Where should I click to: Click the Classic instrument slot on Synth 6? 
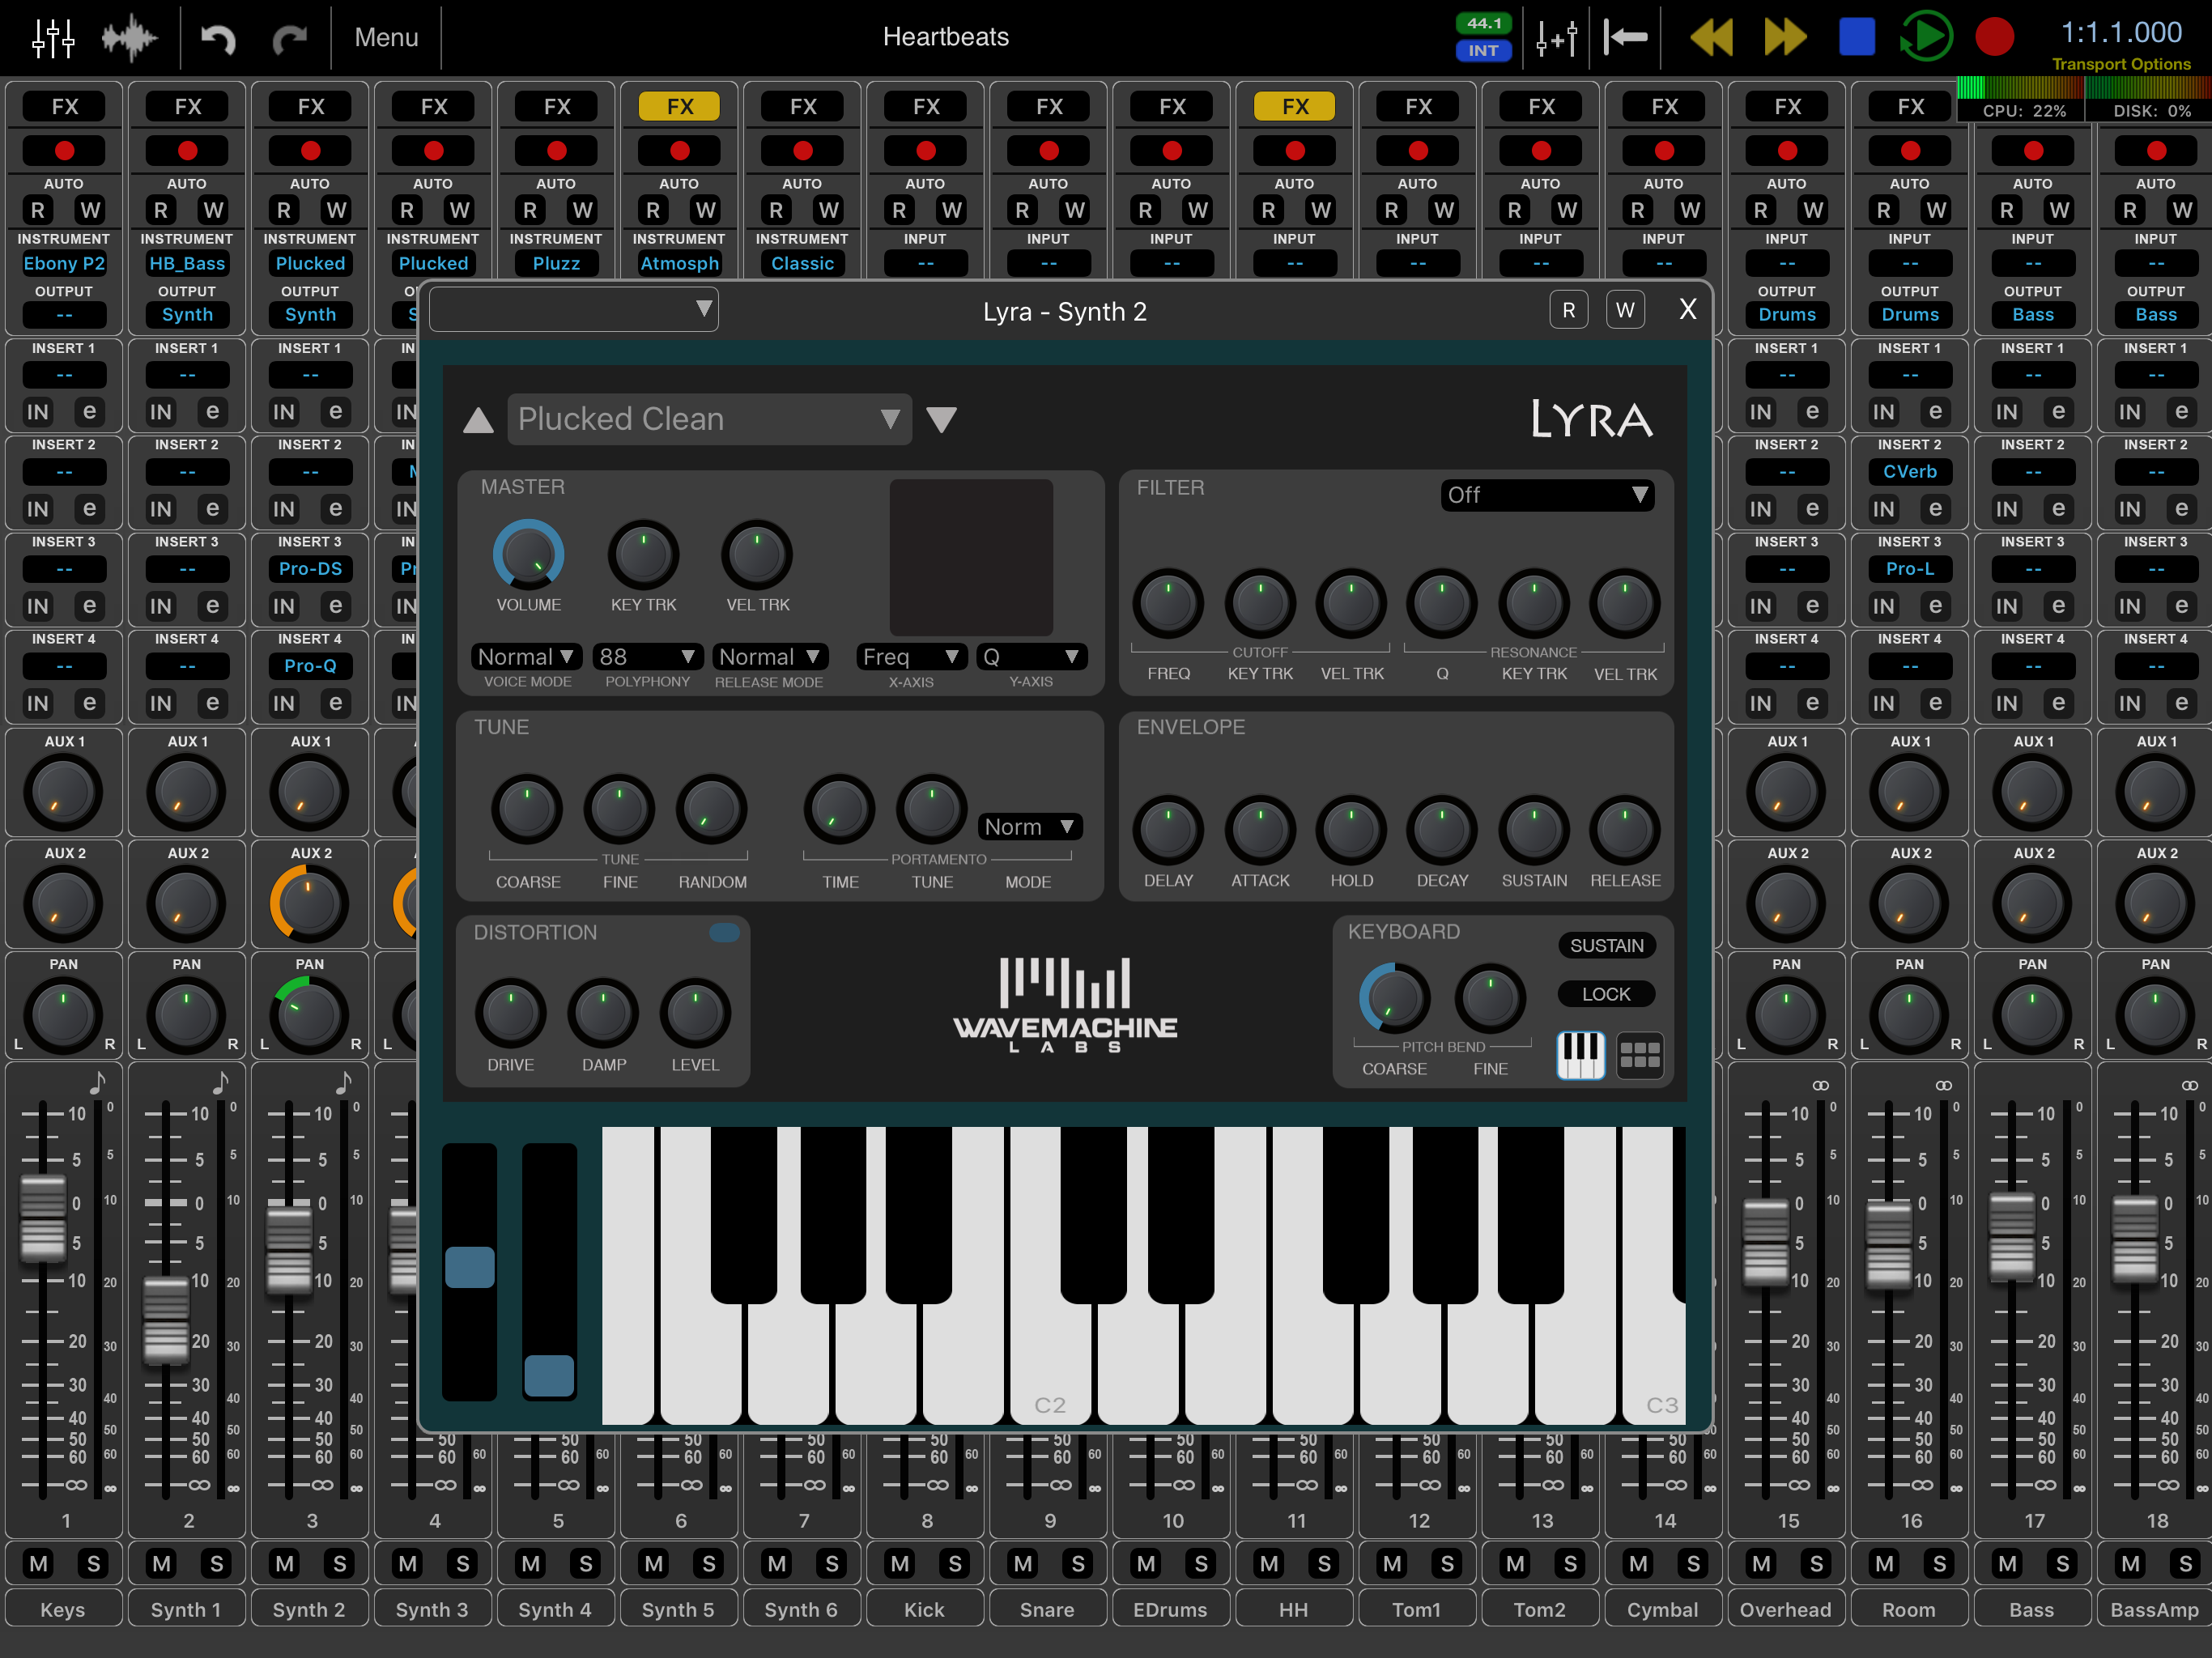click(802, 264)
